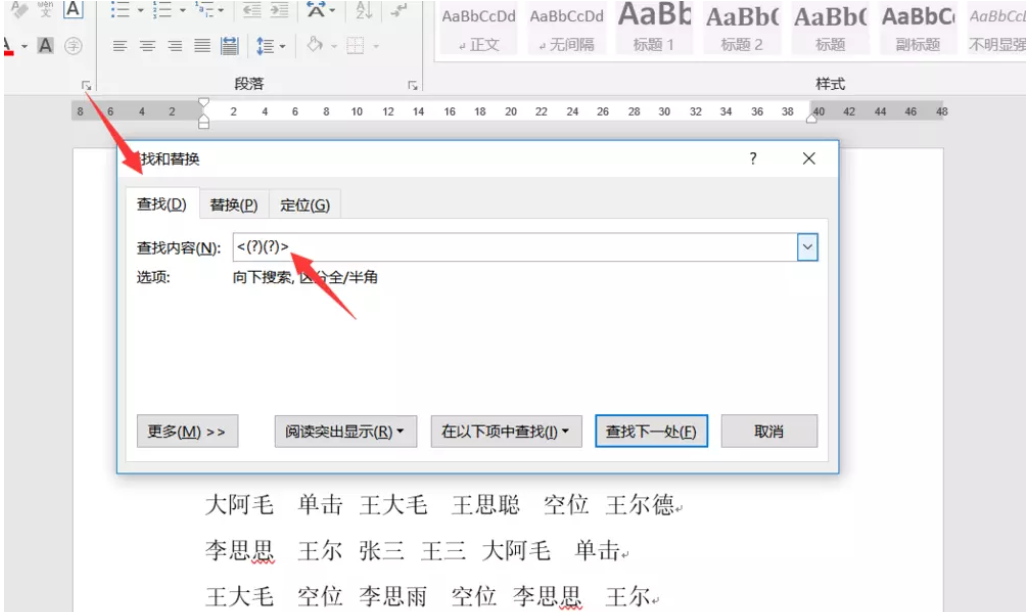Click the align left icon

coord(119,46)
